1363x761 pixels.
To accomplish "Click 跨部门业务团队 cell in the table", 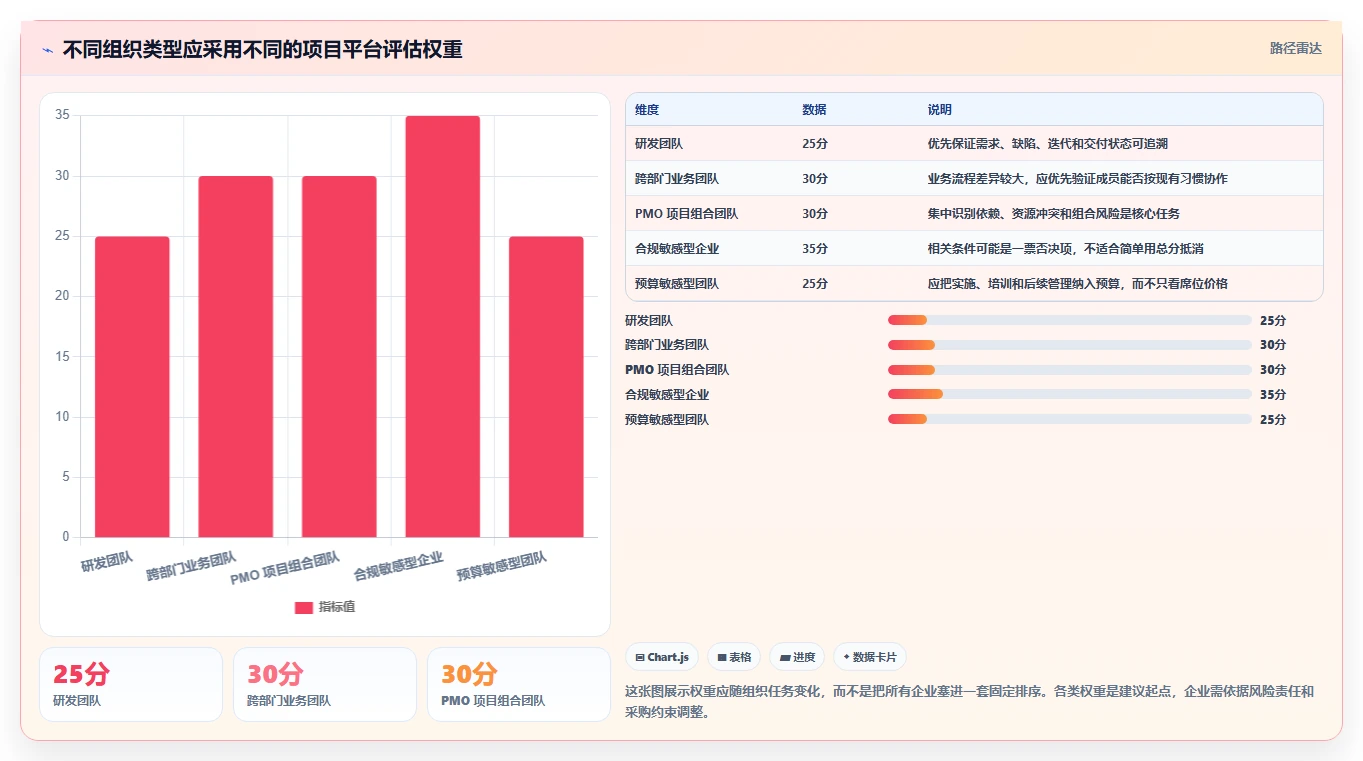I will click(x=677, y=179).
